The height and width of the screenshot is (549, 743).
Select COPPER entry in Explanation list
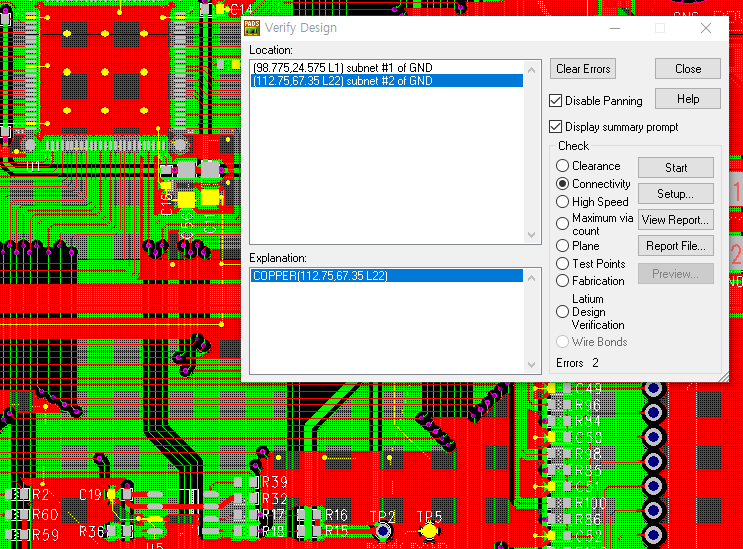[320, 276]
